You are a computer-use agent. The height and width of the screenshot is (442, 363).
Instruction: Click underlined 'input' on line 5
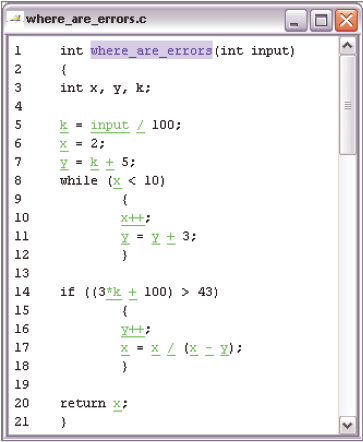(110, 126)
